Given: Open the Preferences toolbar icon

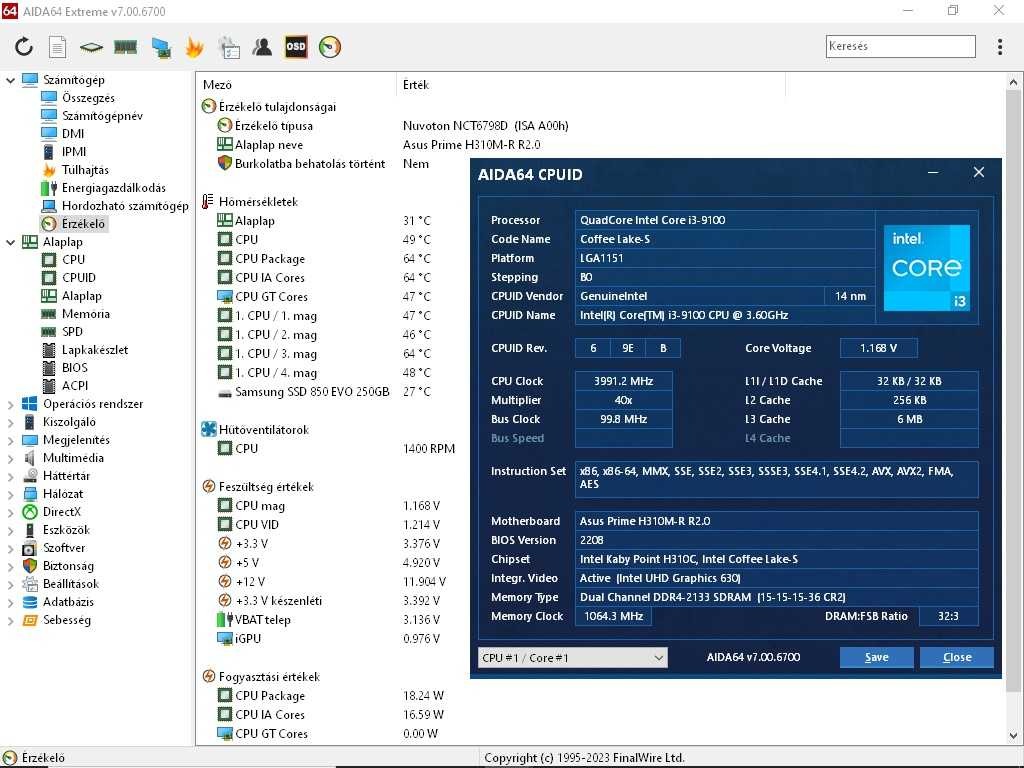Looking at the screenshot, I should pyautogui.click(x=229, y=47).
